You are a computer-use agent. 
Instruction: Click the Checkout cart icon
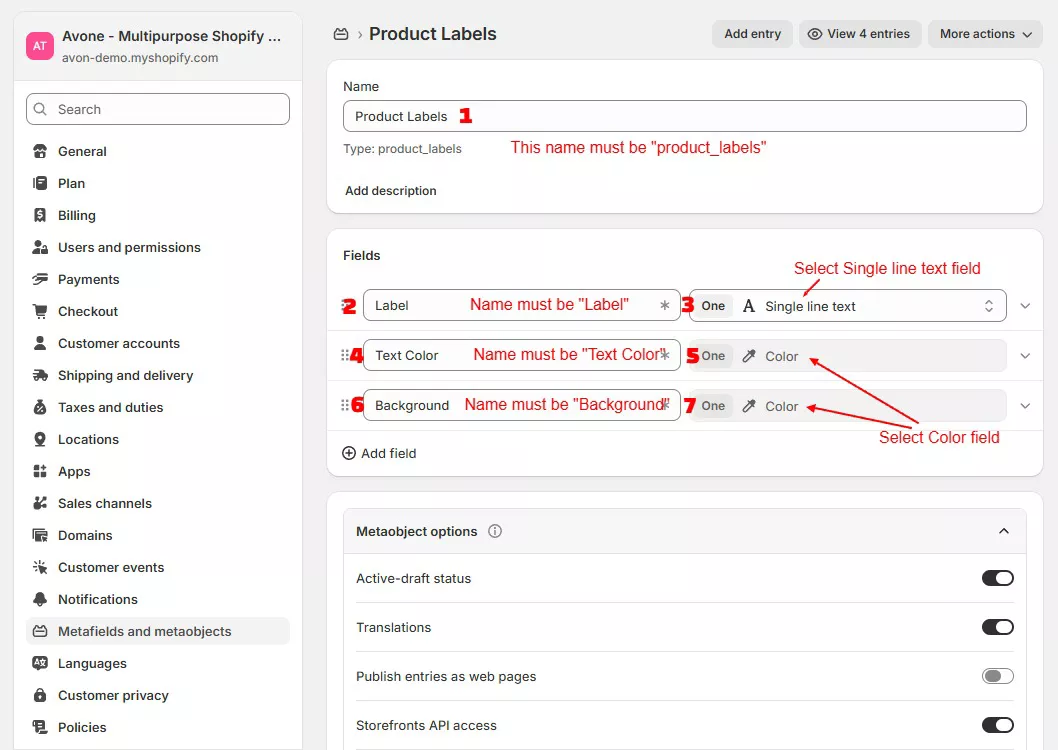coord(40,312)
